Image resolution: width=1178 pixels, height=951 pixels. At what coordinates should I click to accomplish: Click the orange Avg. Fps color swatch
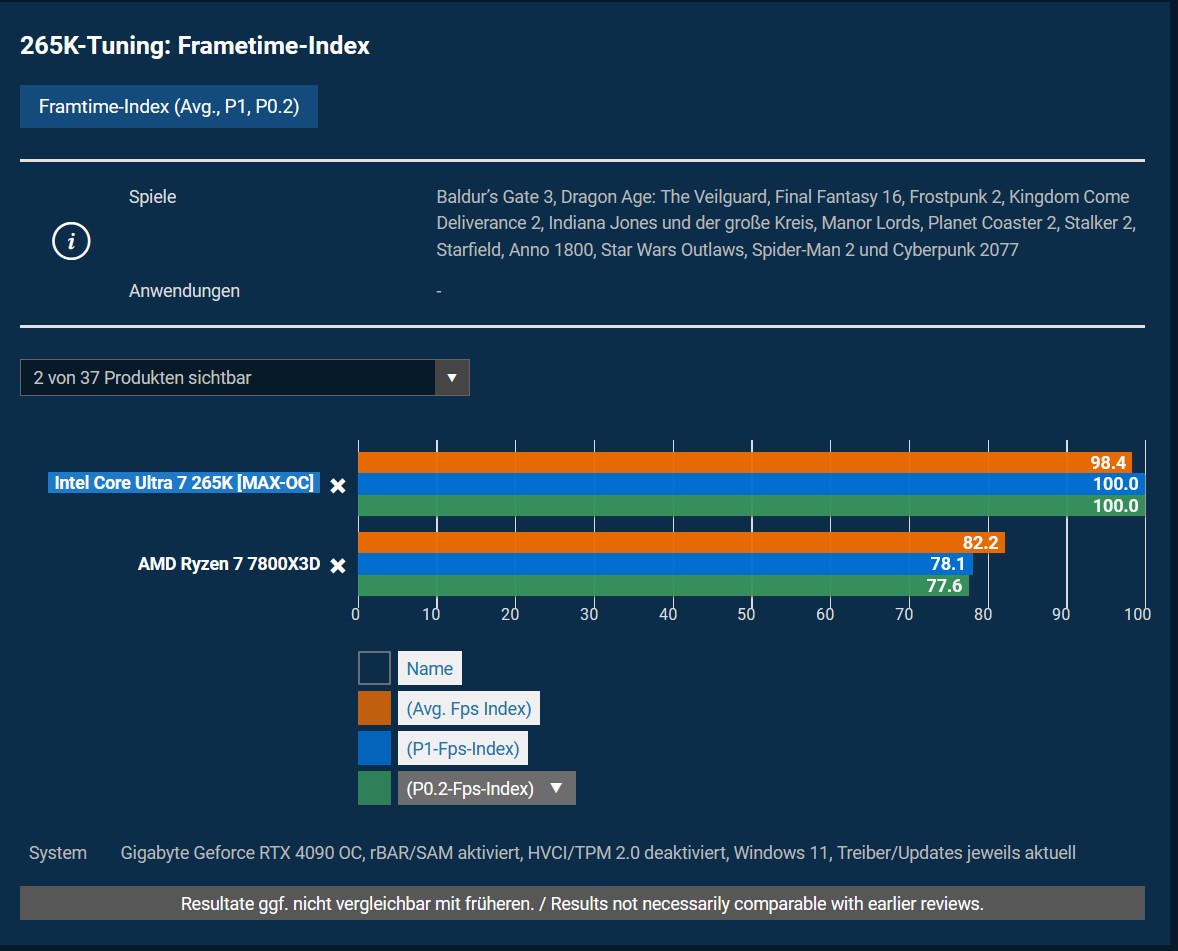pos(375,708)
